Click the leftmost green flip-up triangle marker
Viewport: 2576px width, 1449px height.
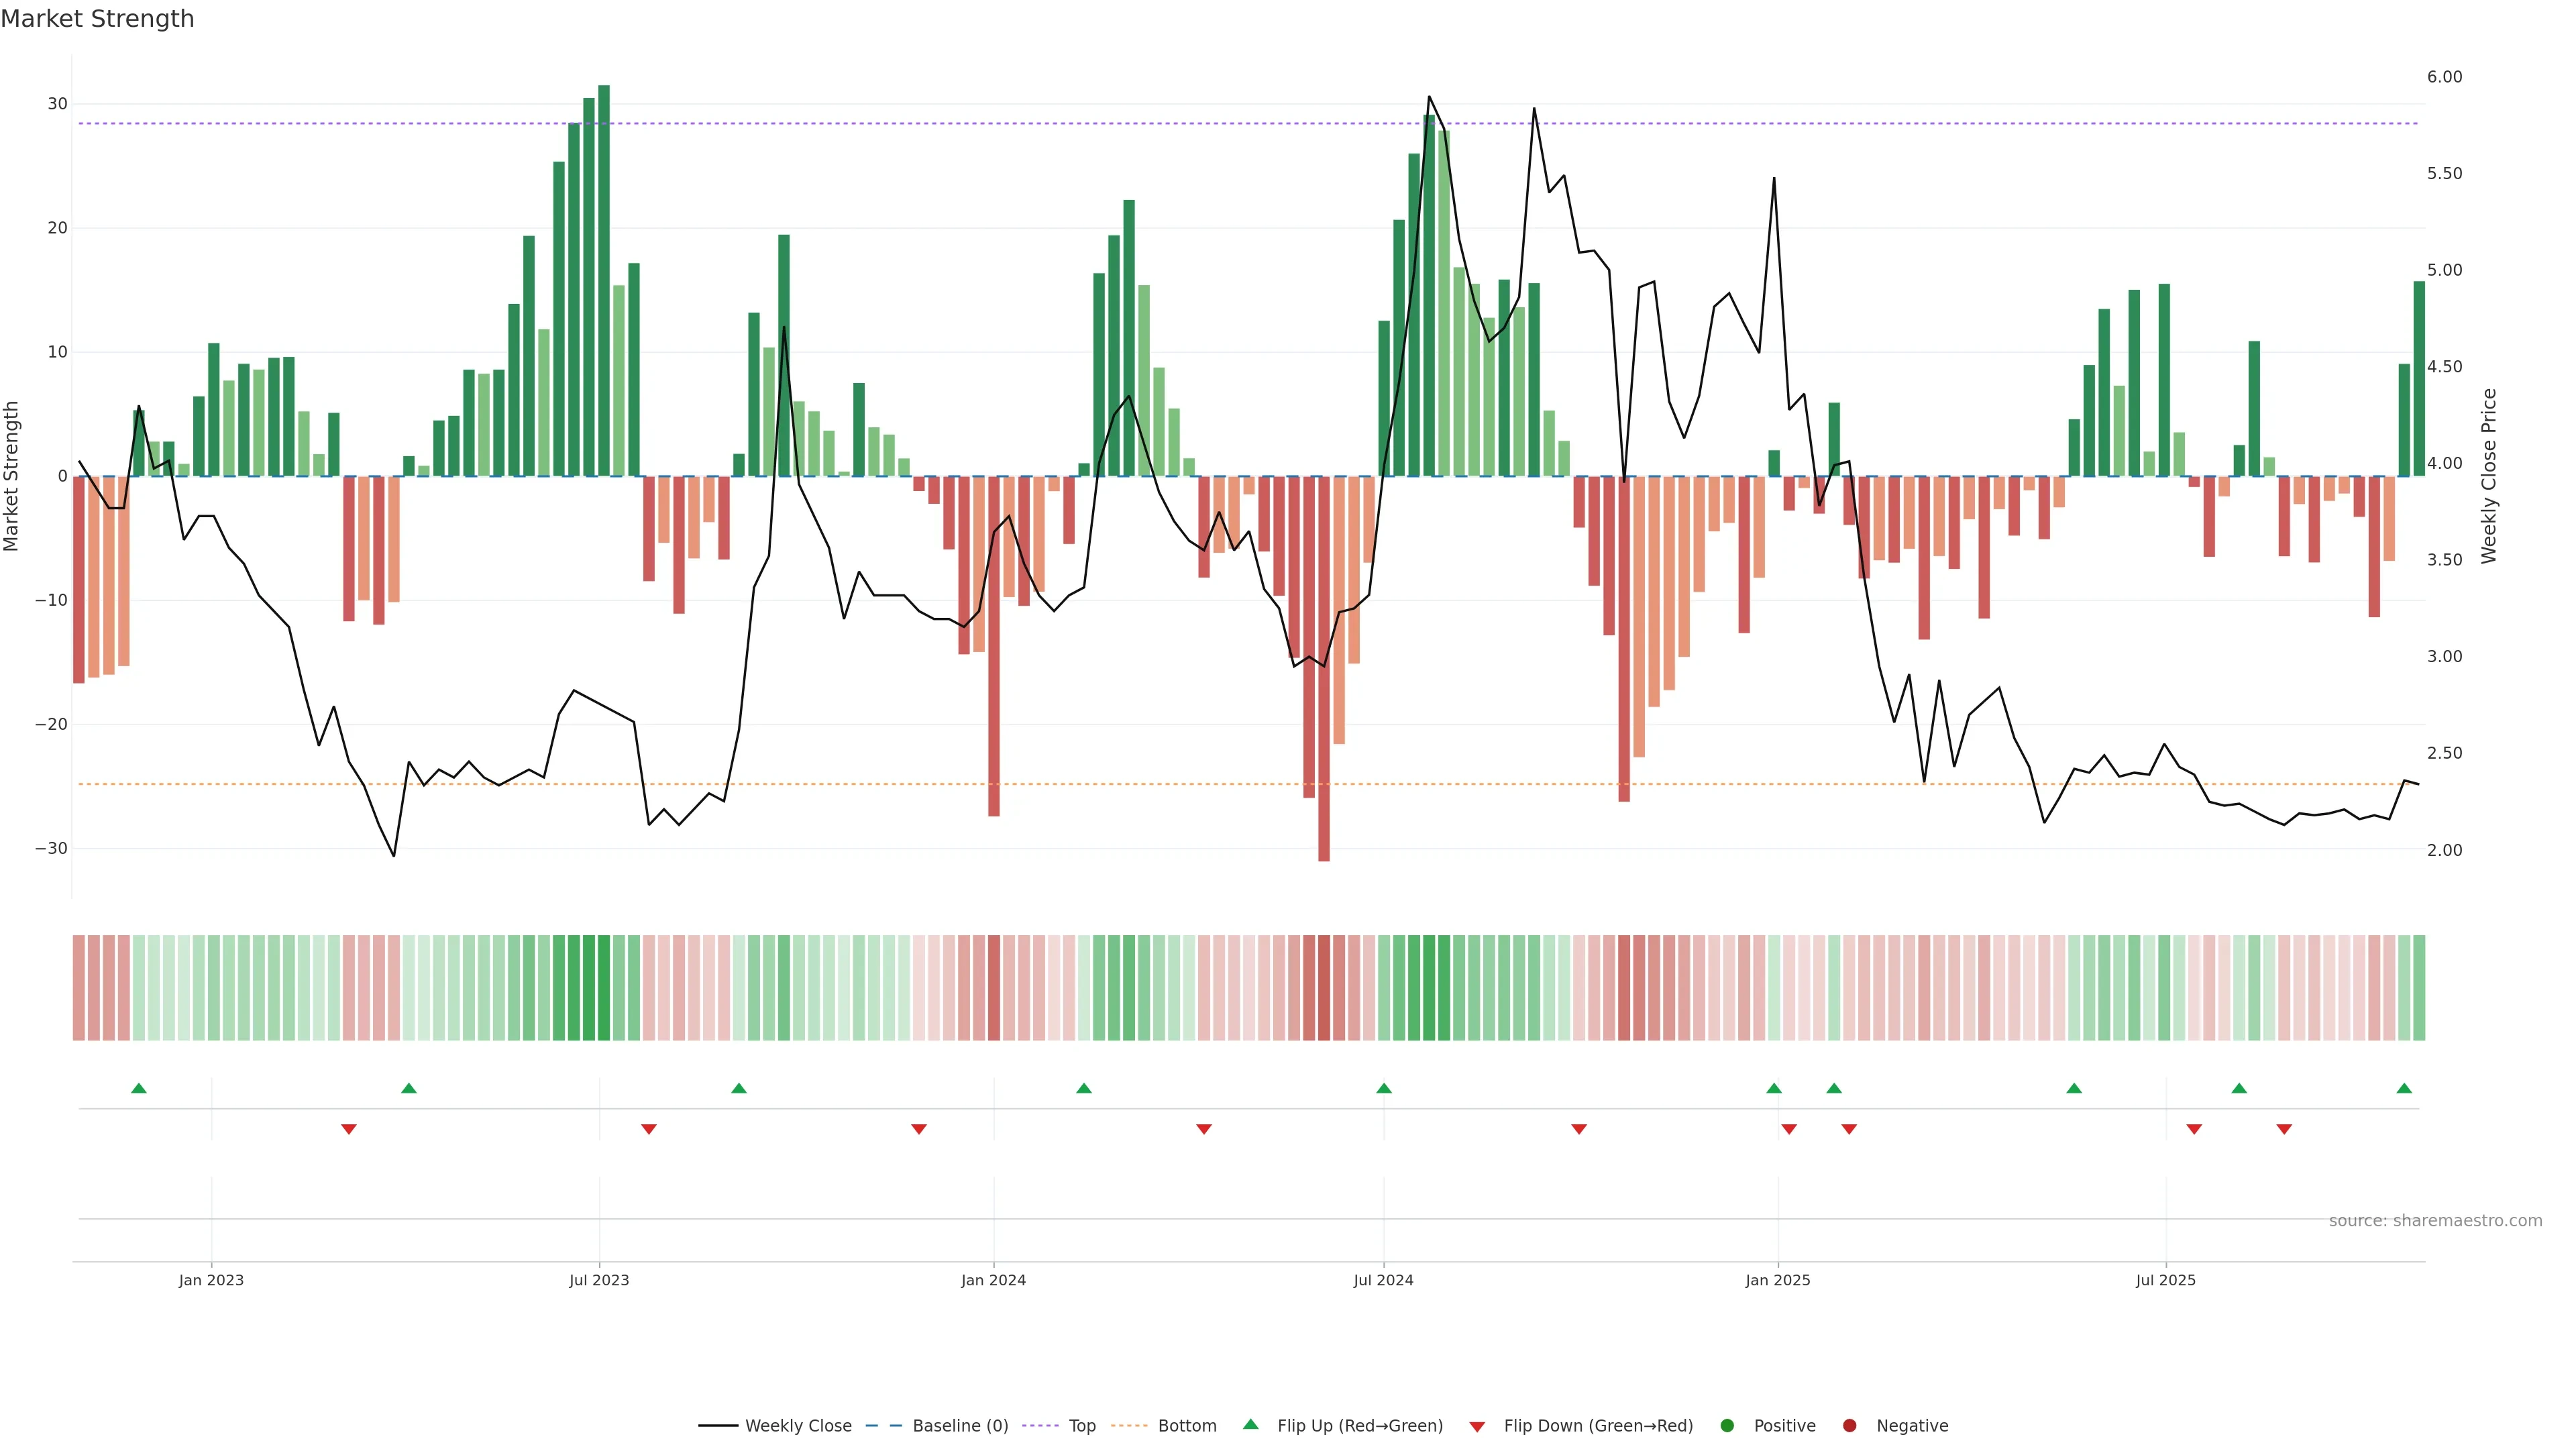click(139, 1088)
